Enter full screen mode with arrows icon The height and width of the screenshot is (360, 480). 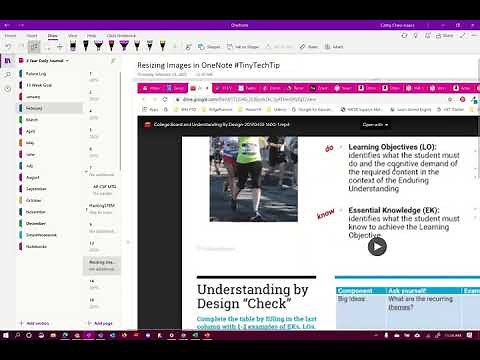click(x=463, y=35)
